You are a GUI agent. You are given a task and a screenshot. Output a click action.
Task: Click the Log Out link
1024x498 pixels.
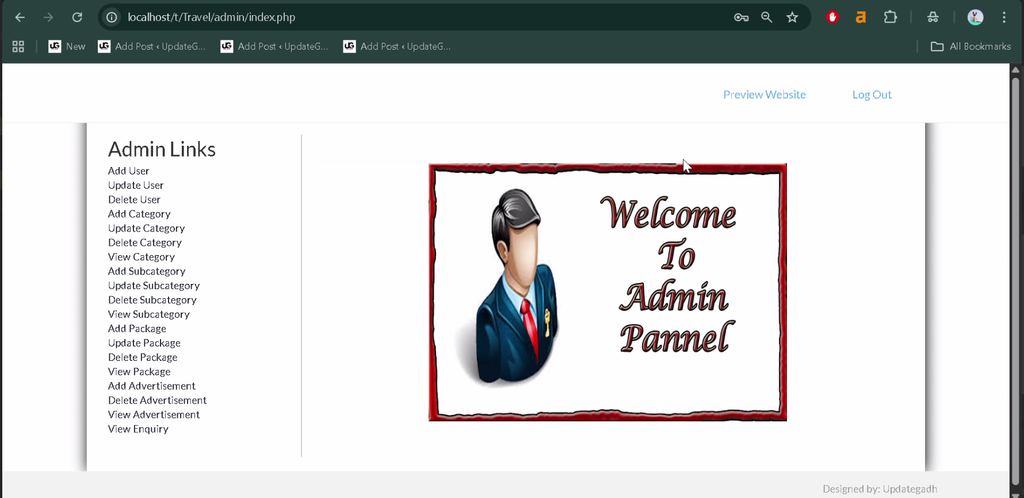(x=872, y=95)
